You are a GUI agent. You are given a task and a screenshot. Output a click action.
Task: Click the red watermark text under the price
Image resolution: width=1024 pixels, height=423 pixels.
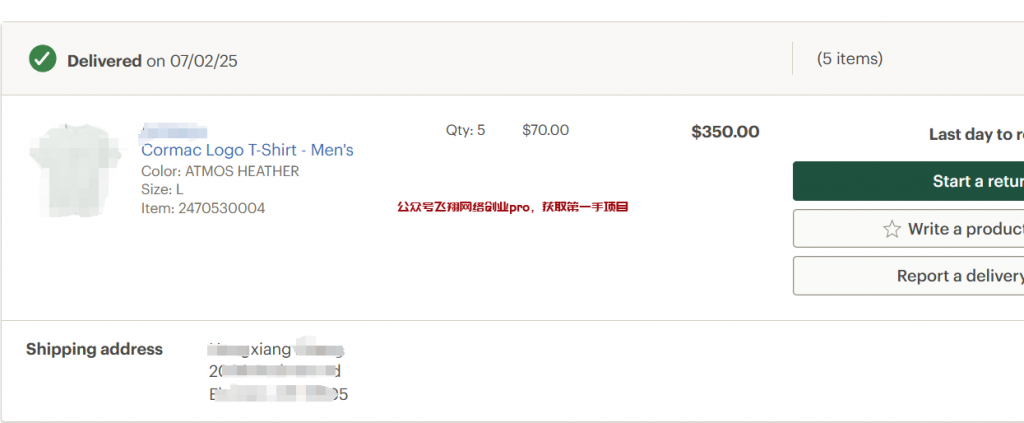tap(512, 207)
